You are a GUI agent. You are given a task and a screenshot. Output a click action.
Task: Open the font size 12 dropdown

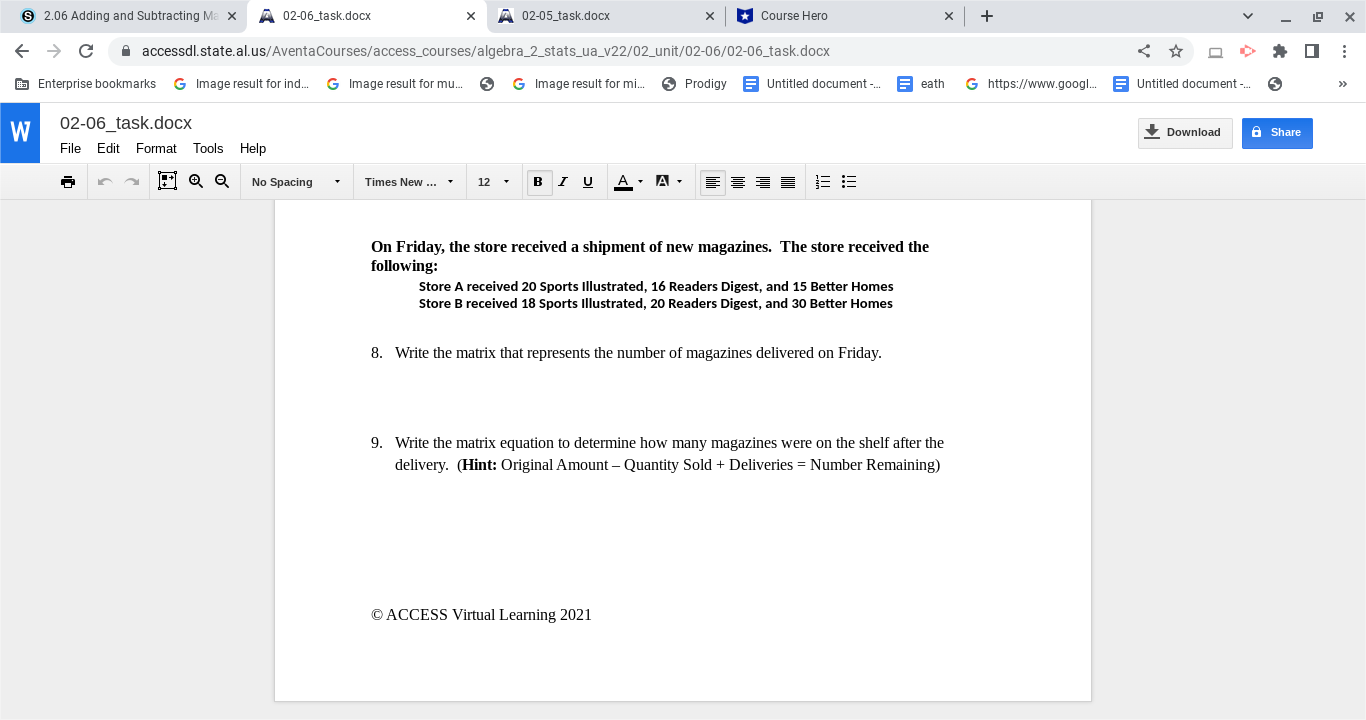[493, 182]
